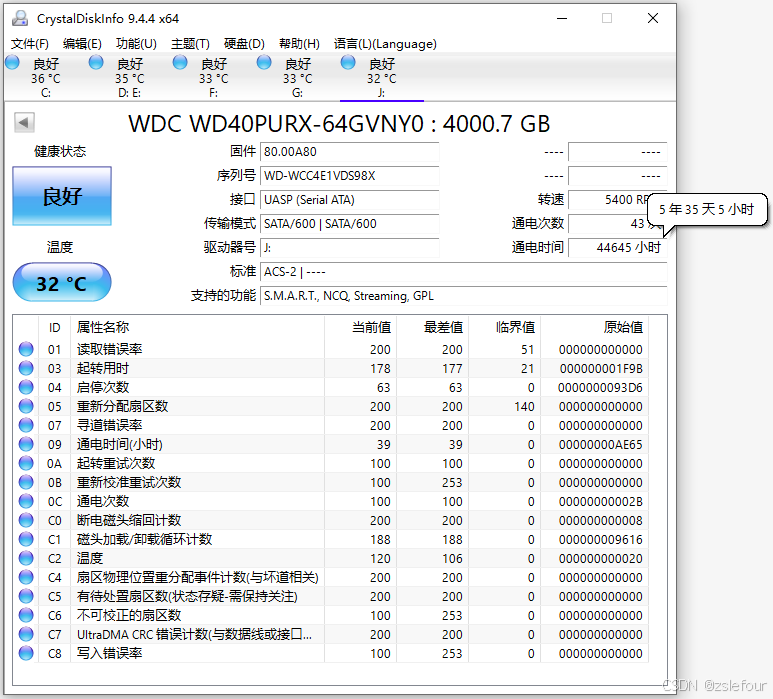Viewport: 773px width, 699px height.
Task: Open the 编辑(E) menu
Action: click(x=82, y=44)
